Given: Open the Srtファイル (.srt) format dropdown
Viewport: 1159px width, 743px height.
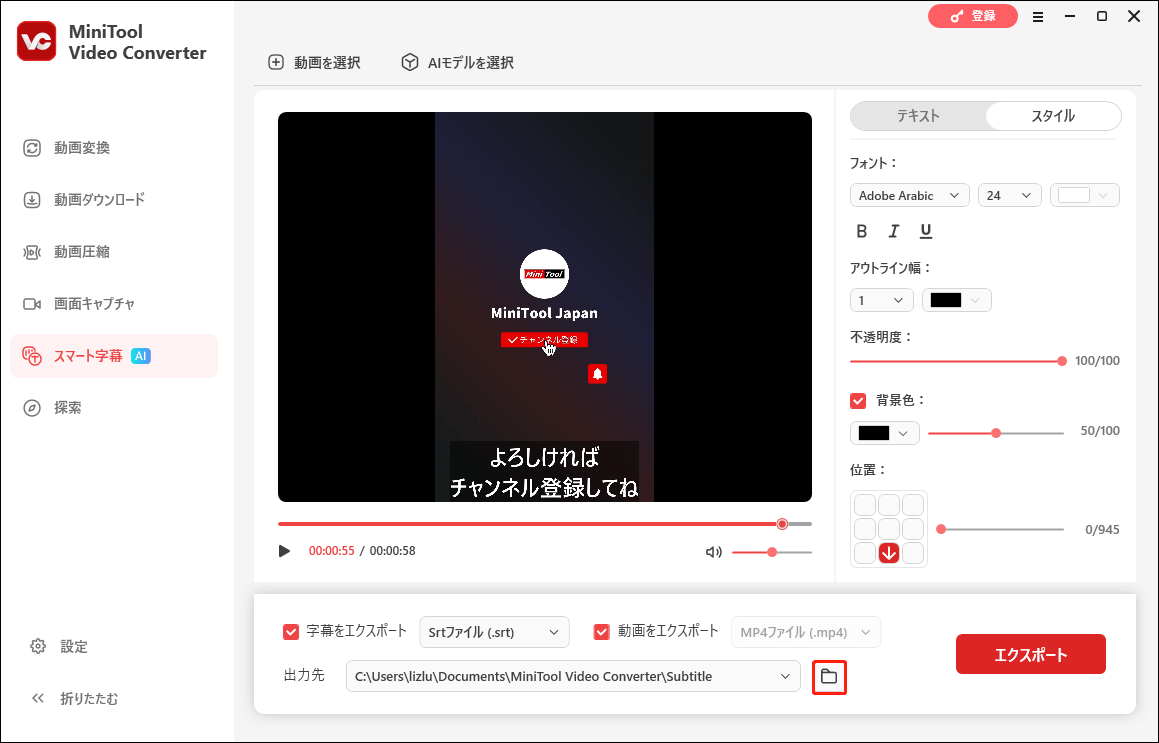Looking at the screenshot, I should click(x=494, y=632).
